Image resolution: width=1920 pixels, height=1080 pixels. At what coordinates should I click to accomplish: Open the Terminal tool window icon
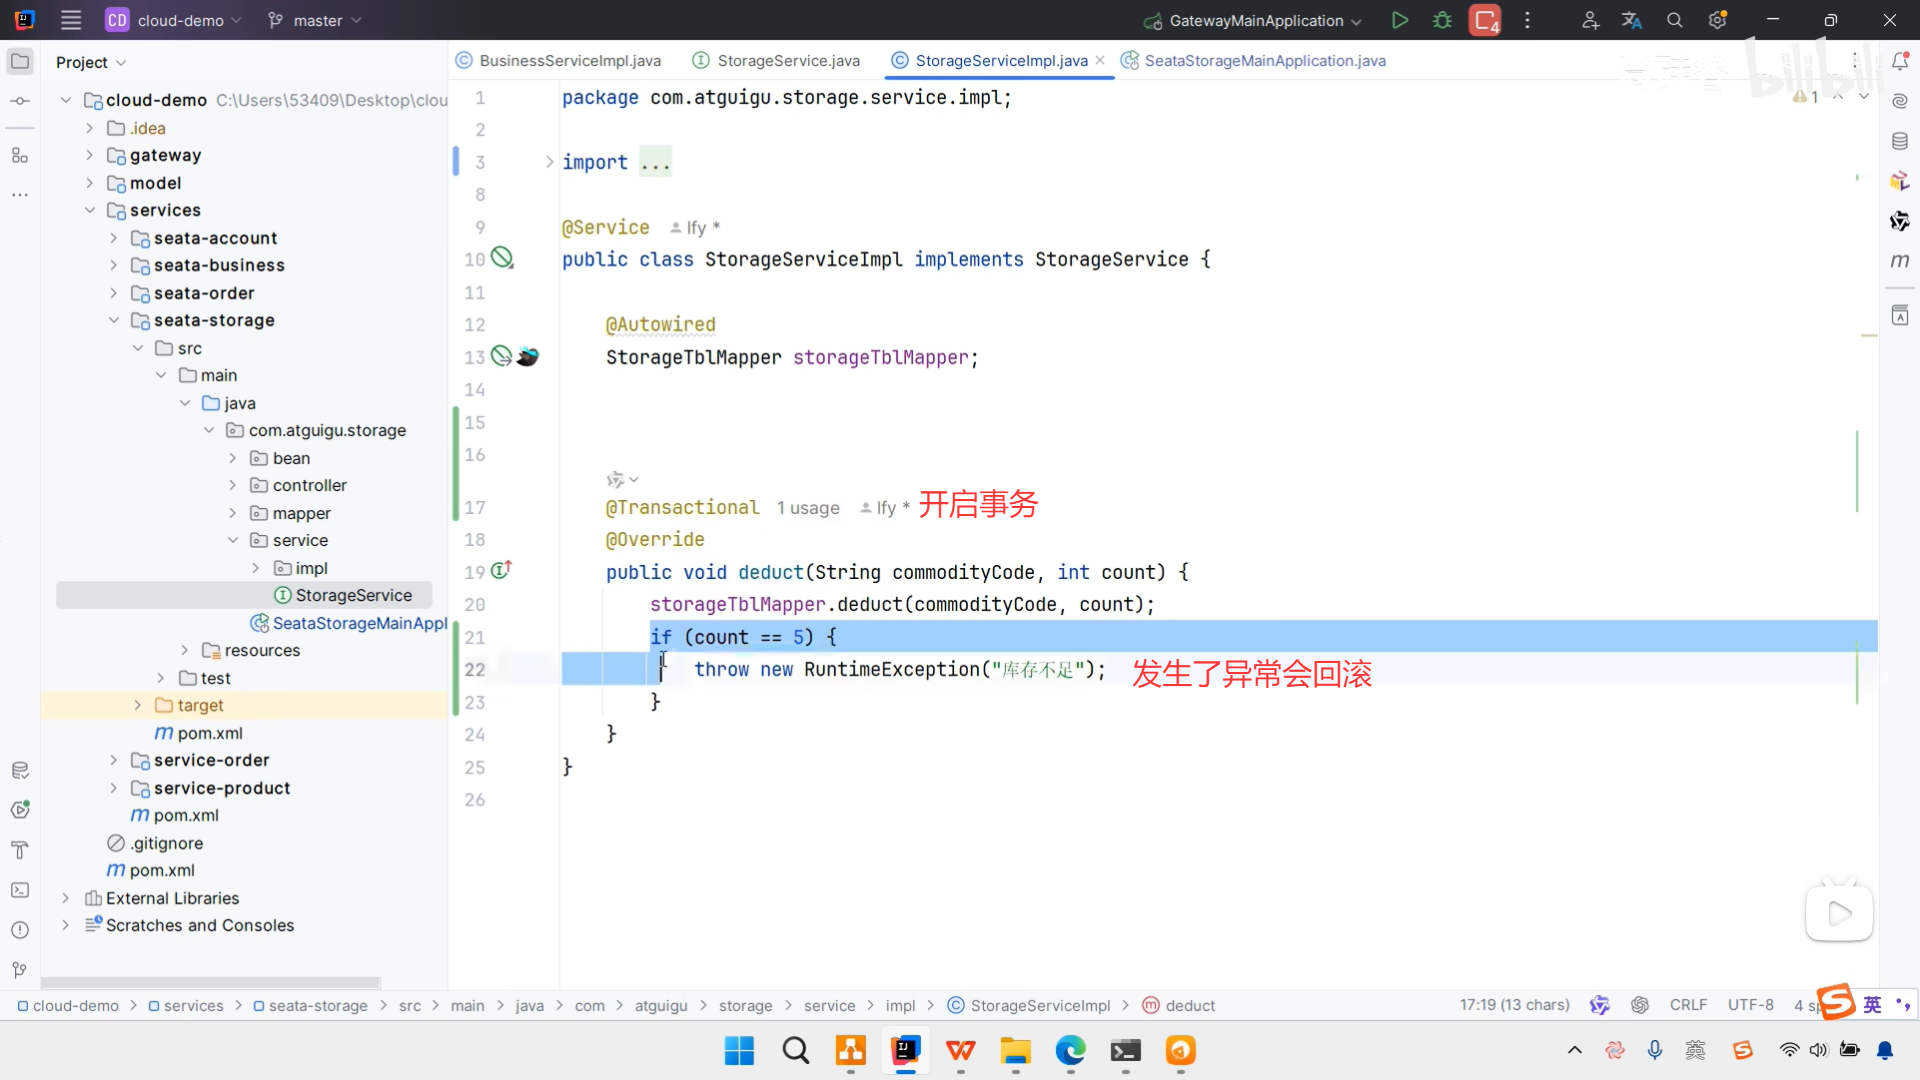(x=20, y=890)
